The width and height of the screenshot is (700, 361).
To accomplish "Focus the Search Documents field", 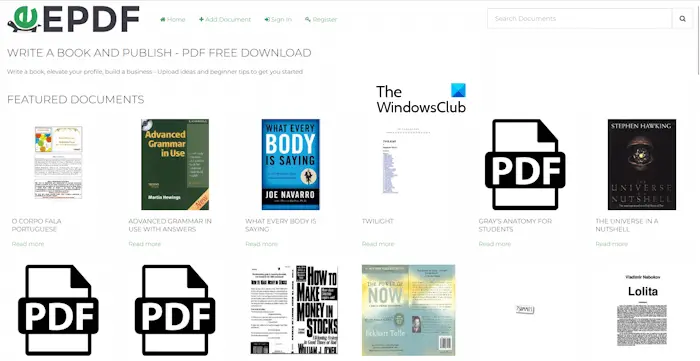I will (x=579, y=19).
